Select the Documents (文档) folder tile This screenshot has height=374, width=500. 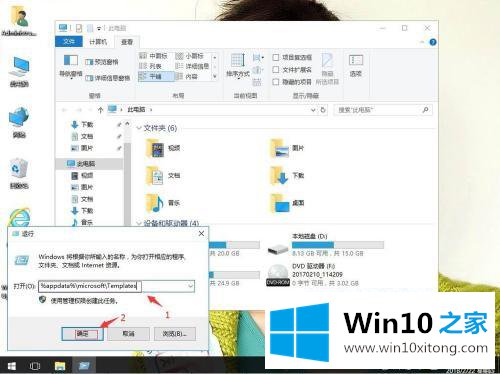[163, 176]
